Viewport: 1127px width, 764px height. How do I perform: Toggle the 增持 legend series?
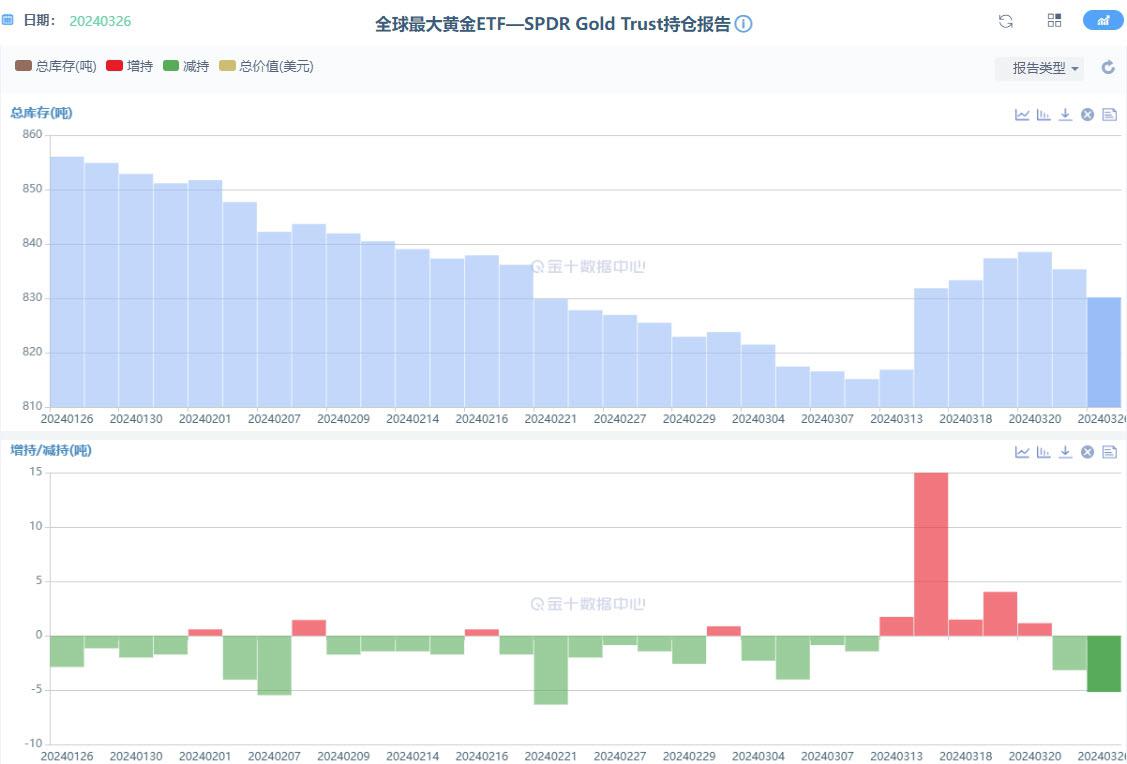point(131,65)
